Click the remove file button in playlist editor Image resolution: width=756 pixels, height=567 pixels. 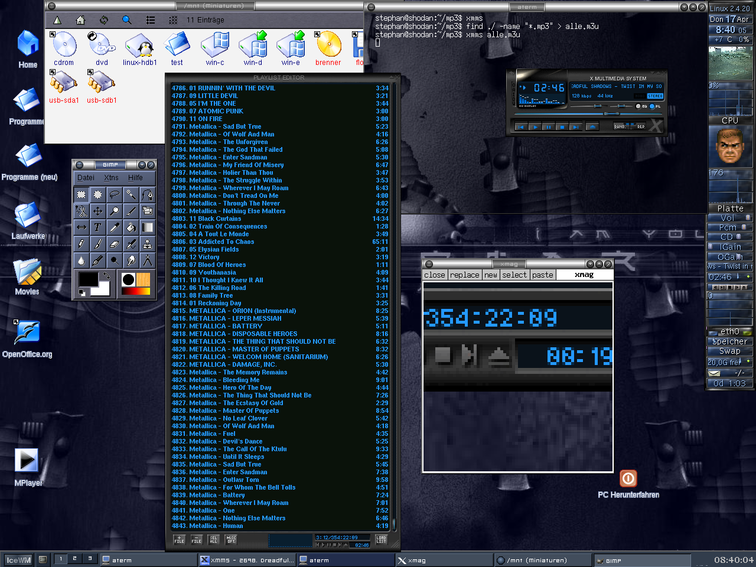pos(196,540)
